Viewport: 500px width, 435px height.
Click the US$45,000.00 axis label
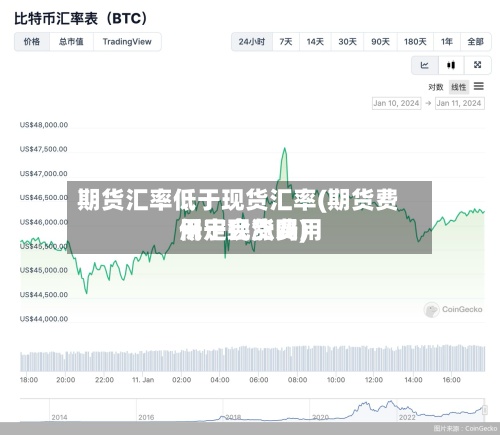point(44,270)
